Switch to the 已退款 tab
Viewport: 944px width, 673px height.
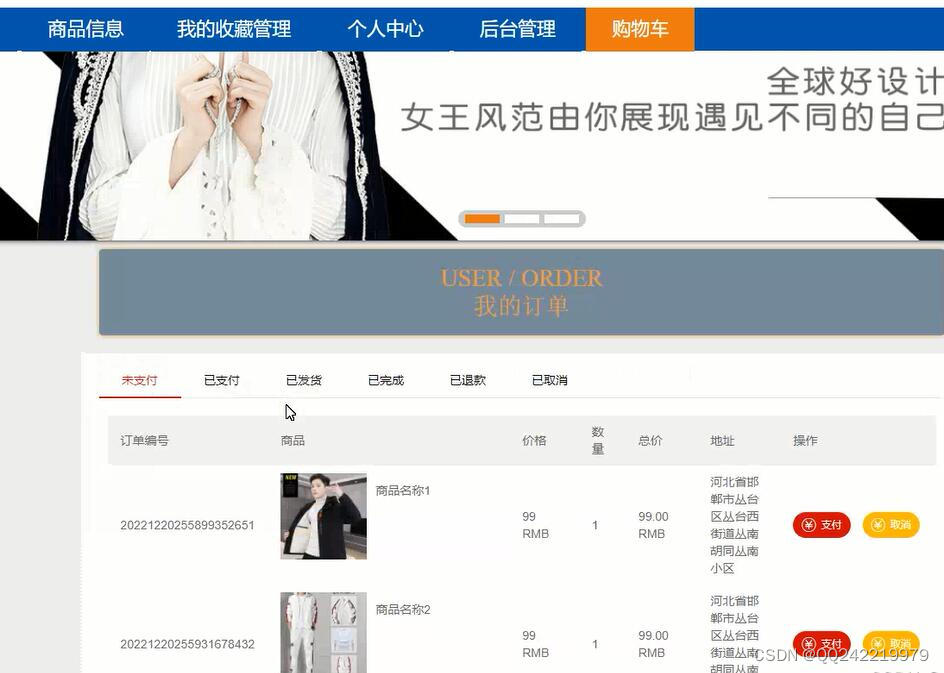coord(467,380)
